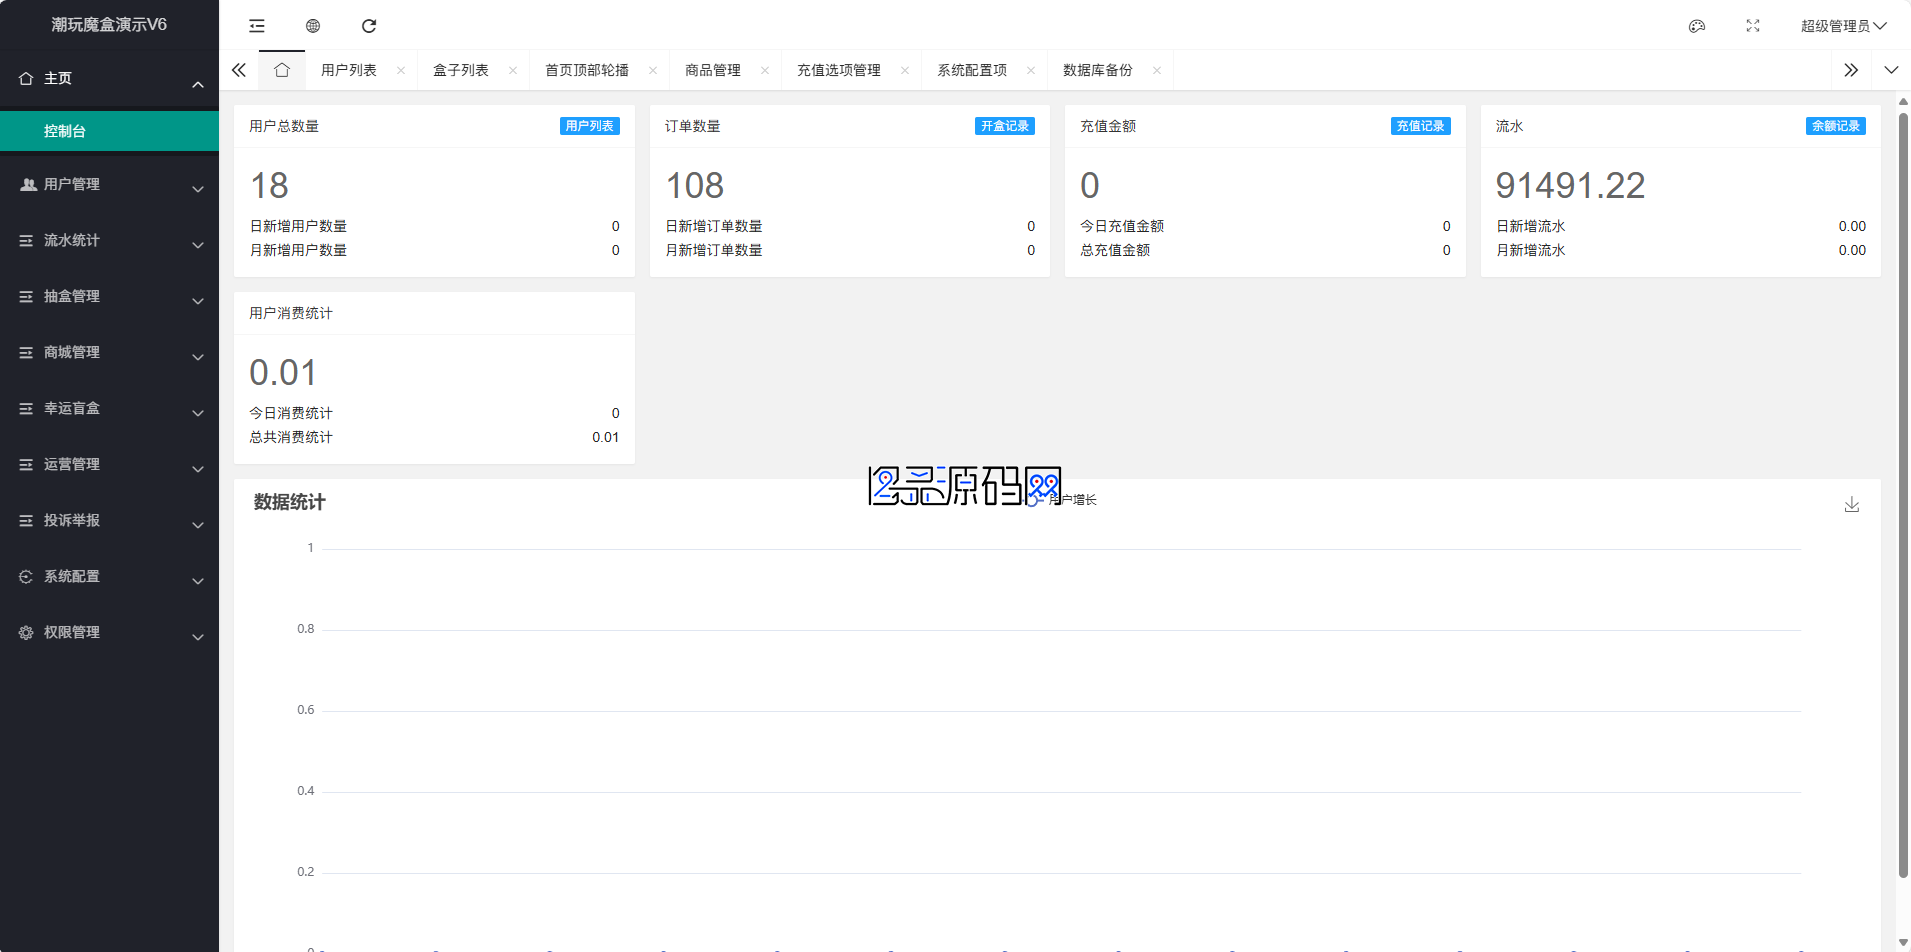Click the 18 用户总数量 value
The image size is (1911, 952).
269,186
